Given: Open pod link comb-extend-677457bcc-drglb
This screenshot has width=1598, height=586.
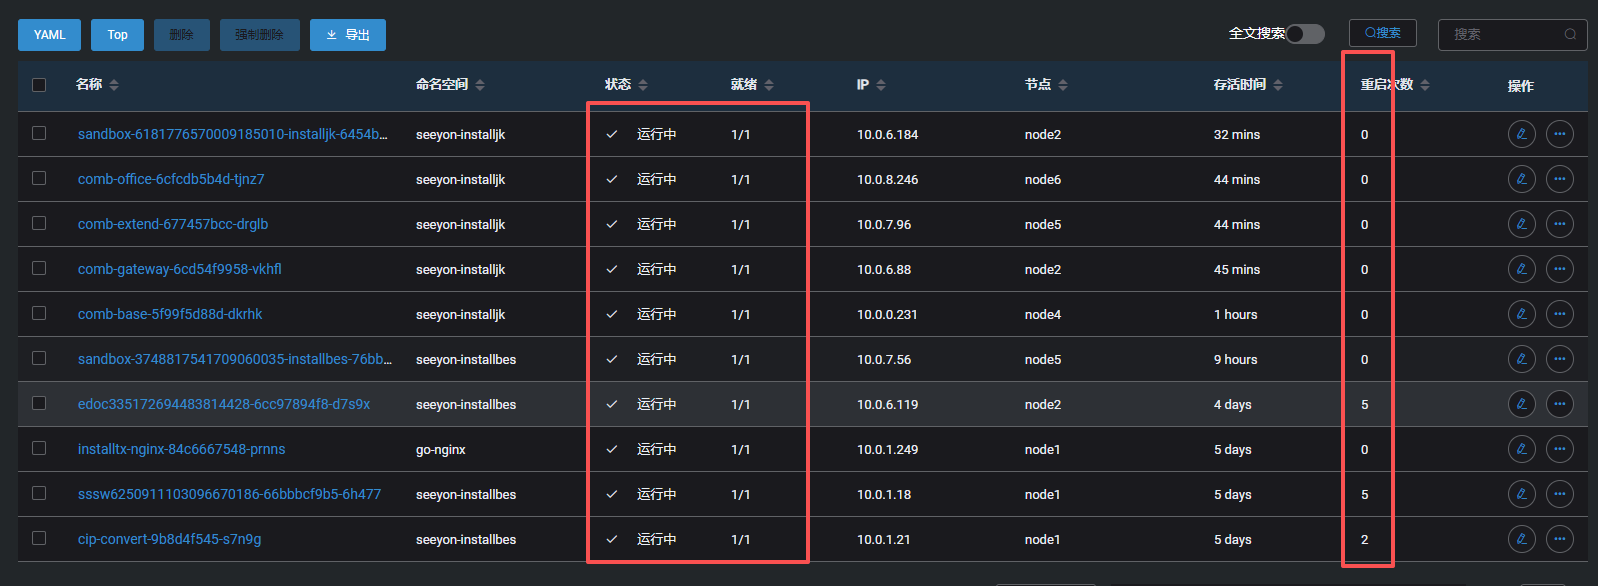Looking at the screenshot, I should (x=173, y=224).
